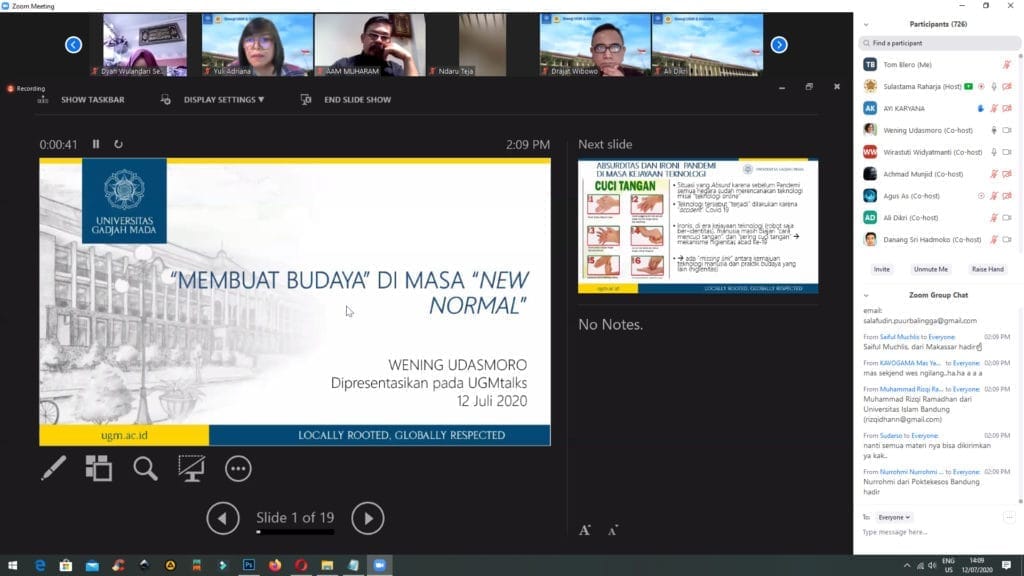
Task: Make the notes text smaller
Action: (613, 531)
